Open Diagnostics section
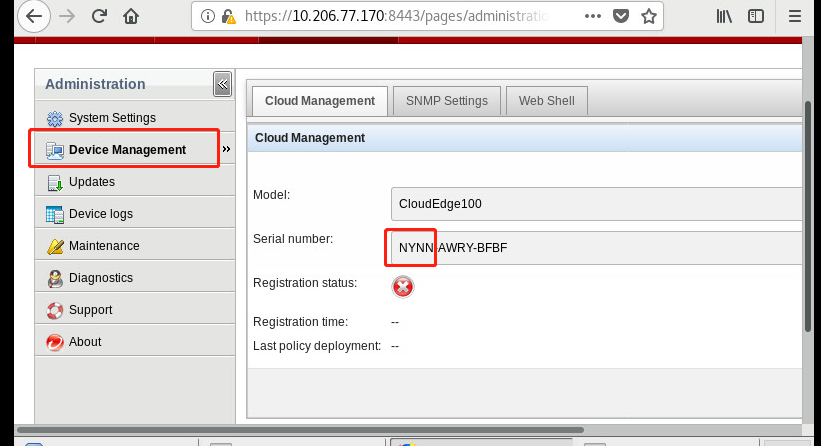821x446 pixels. click(135, 277)
